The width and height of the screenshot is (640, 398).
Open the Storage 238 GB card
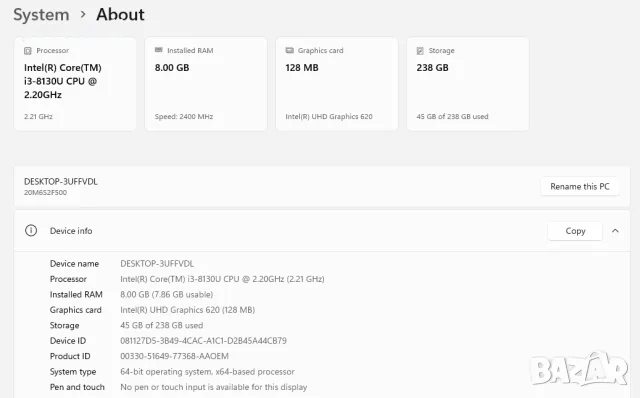point(468,84)
